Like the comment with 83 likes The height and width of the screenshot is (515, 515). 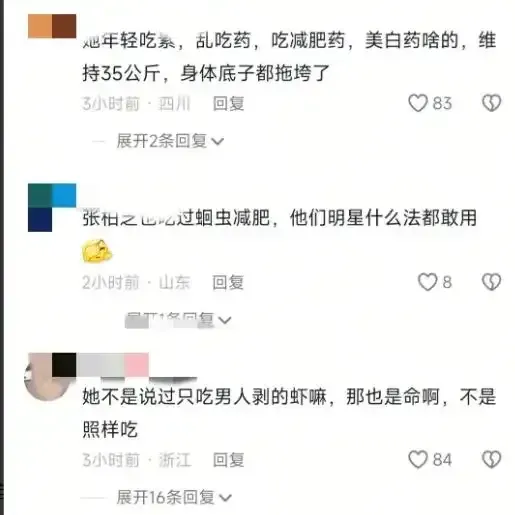[418, 103]
